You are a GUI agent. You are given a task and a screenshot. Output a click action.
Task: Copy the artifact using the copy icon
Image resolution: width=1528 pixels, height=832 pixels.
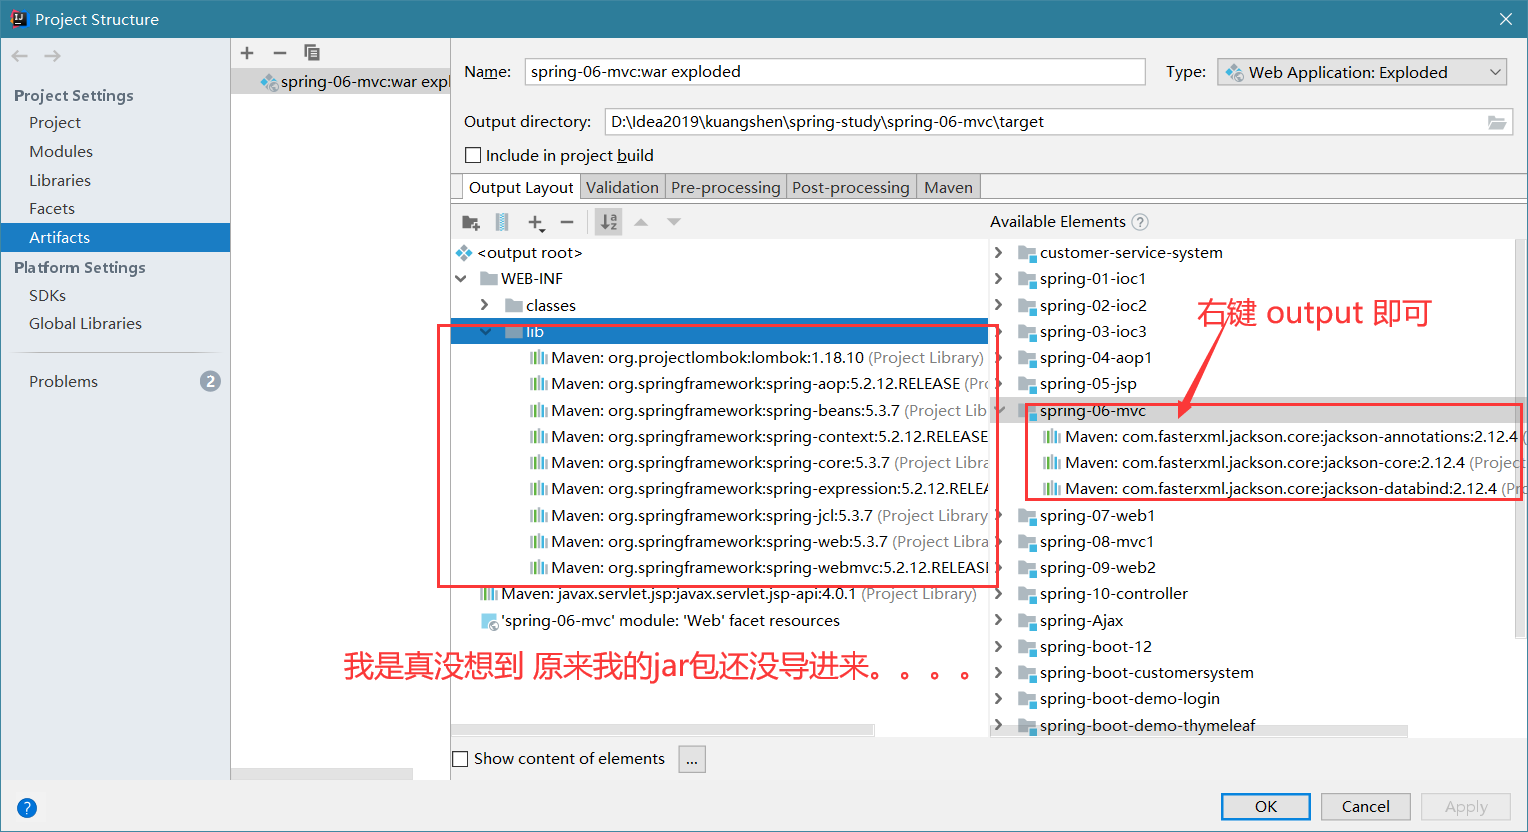click(311, 52)
